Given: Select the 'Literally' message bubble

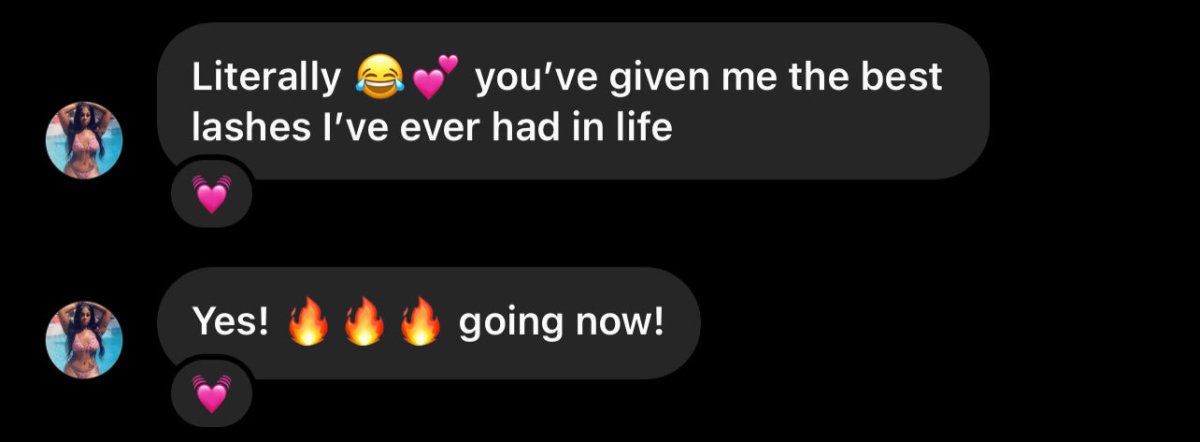Looking at the screenshot, I should tap(573, 101).
